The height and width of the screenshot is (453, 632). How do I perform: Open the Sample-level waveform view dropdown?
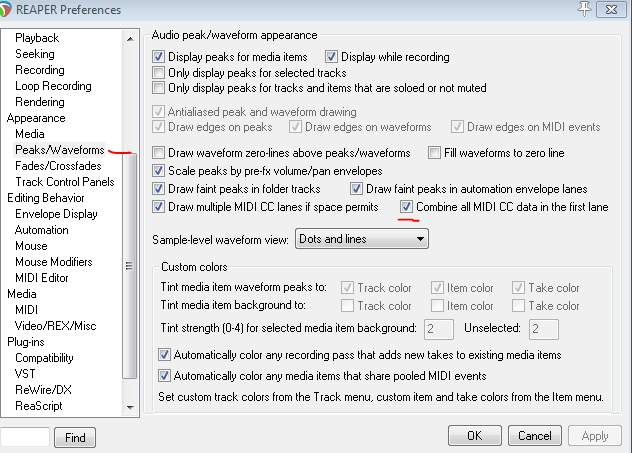pos(362,239)
